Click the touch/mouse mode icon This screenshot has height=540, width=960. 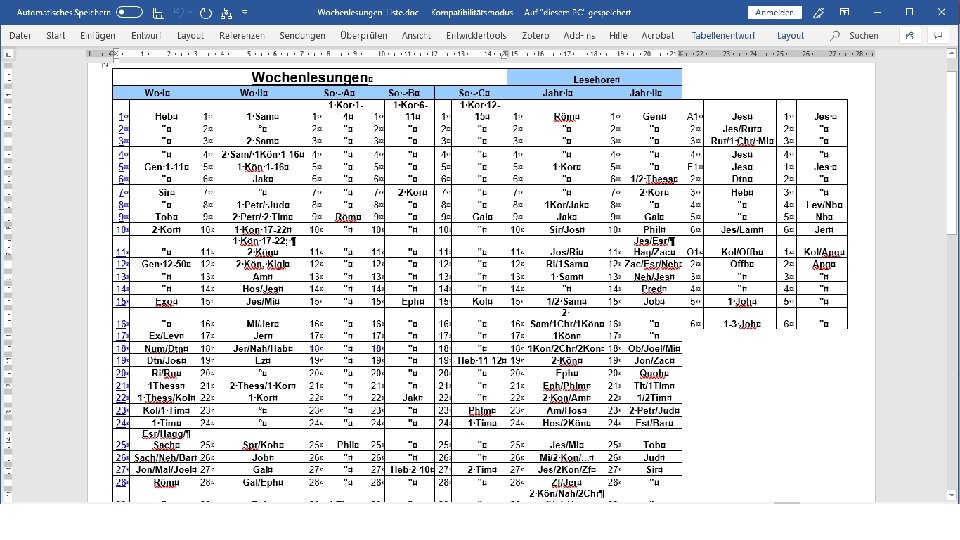click(227, 12)
